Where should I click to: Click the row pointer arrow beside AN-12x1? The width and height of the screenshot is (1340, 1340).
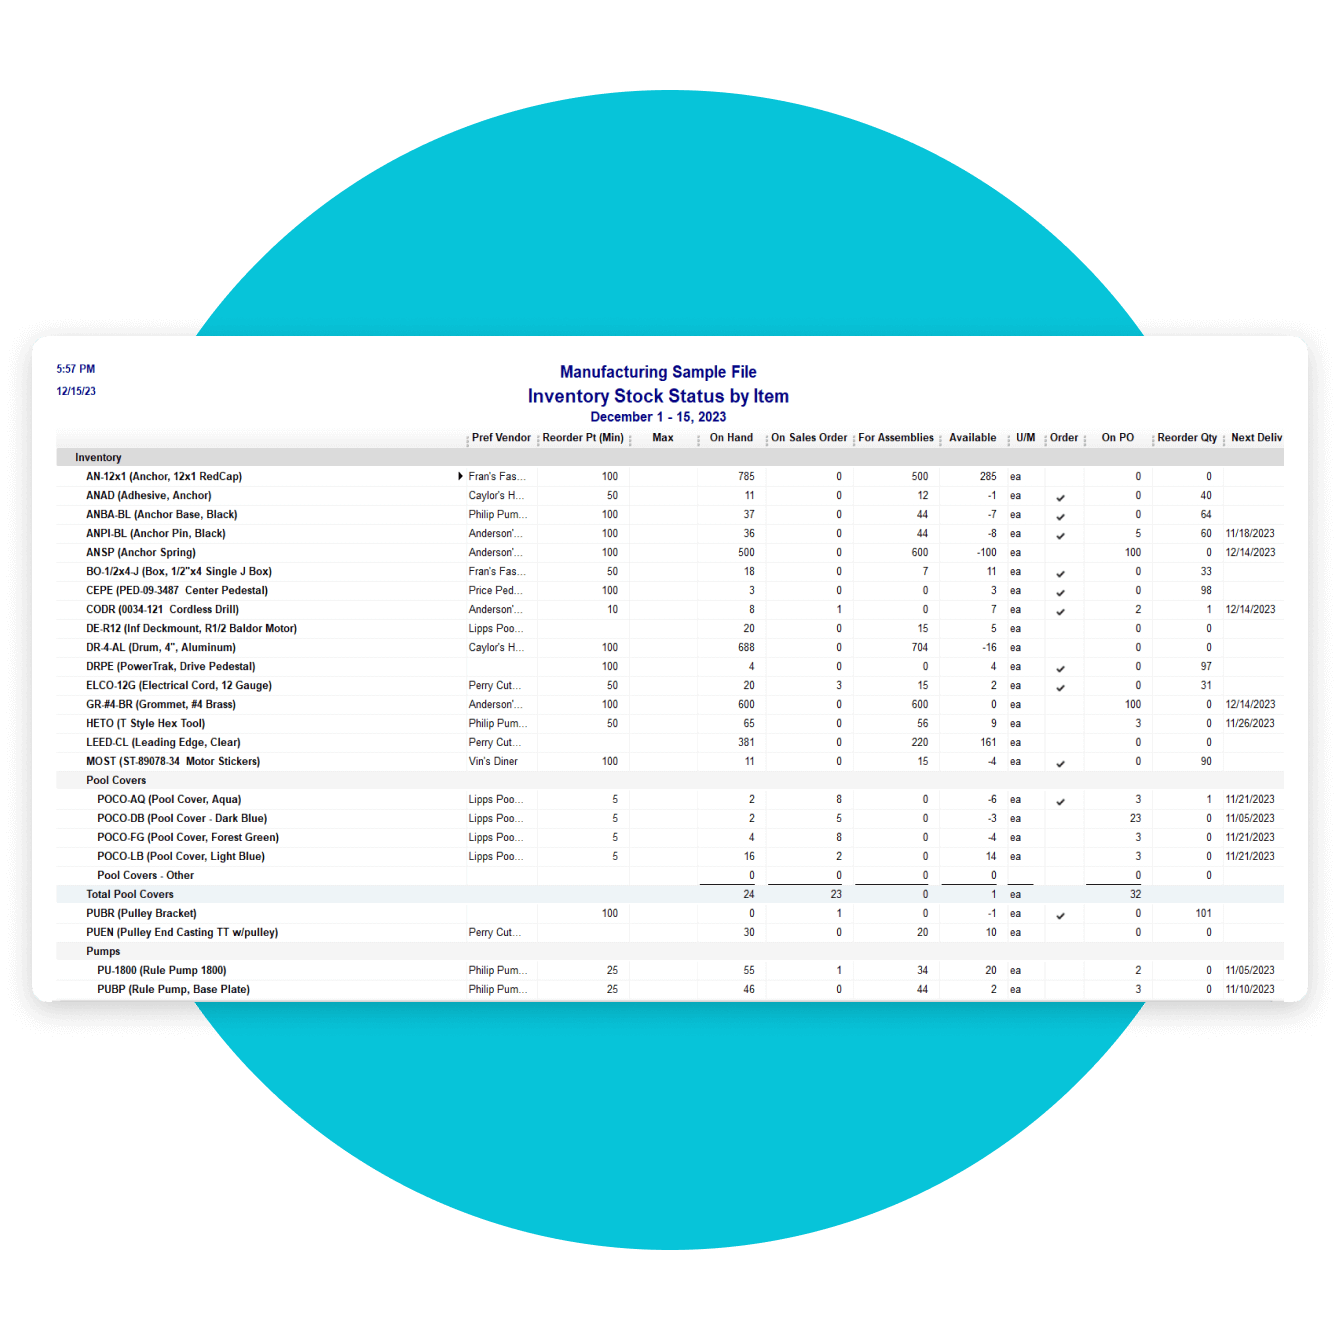(x=460, y=476)
